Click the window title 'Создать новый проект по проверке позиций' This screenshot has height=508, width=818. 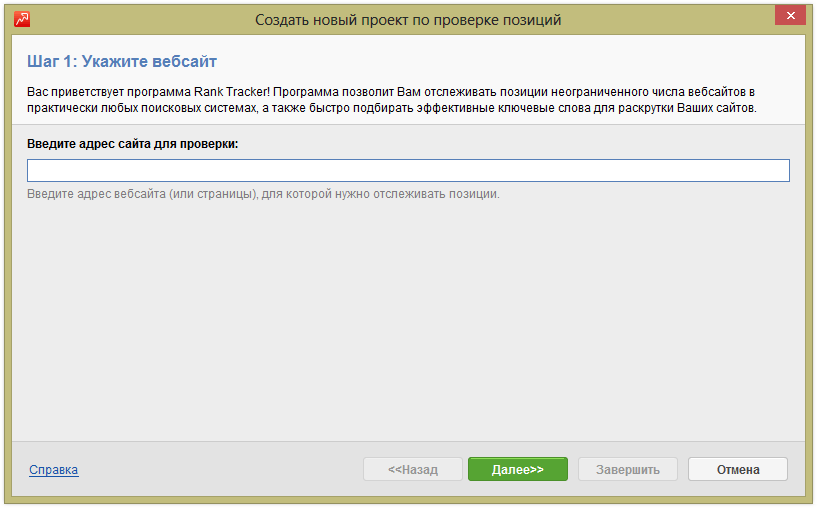(x=408, y=20)
